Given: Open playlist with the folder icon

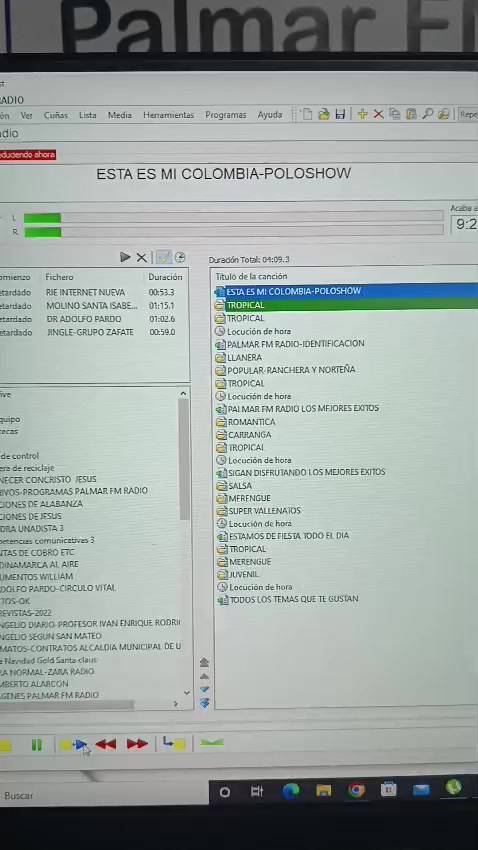Looking at the screenshot, I should [x=324, y=114].
